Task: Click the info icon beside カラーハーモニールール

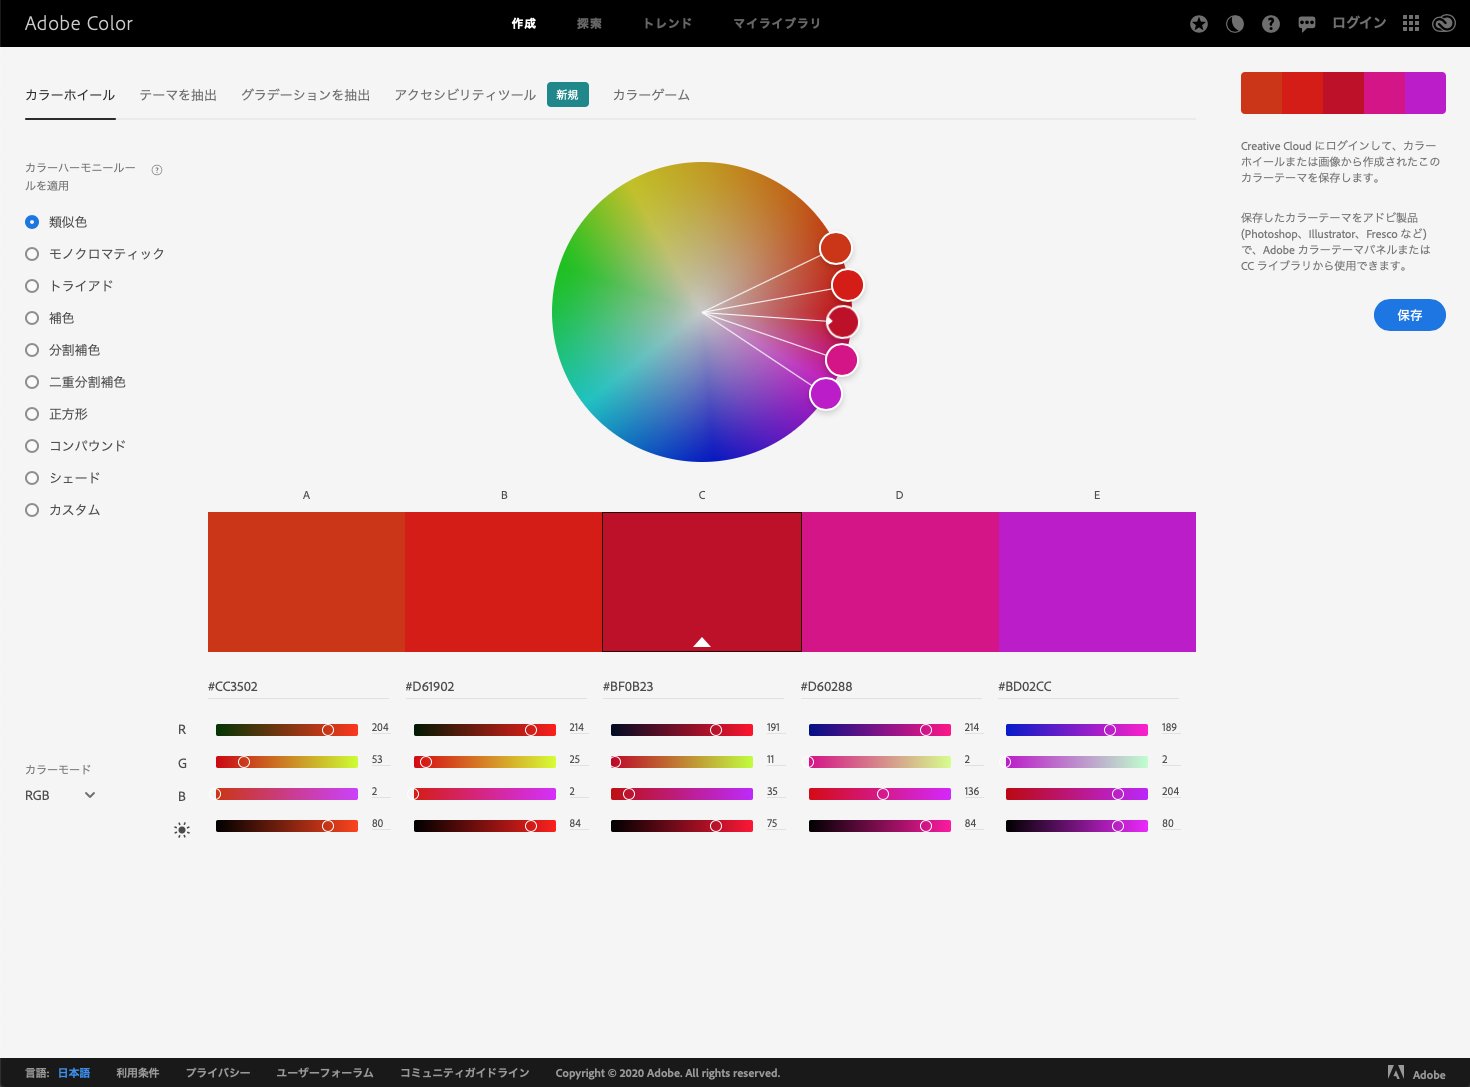Action: [x=157, y=170]
